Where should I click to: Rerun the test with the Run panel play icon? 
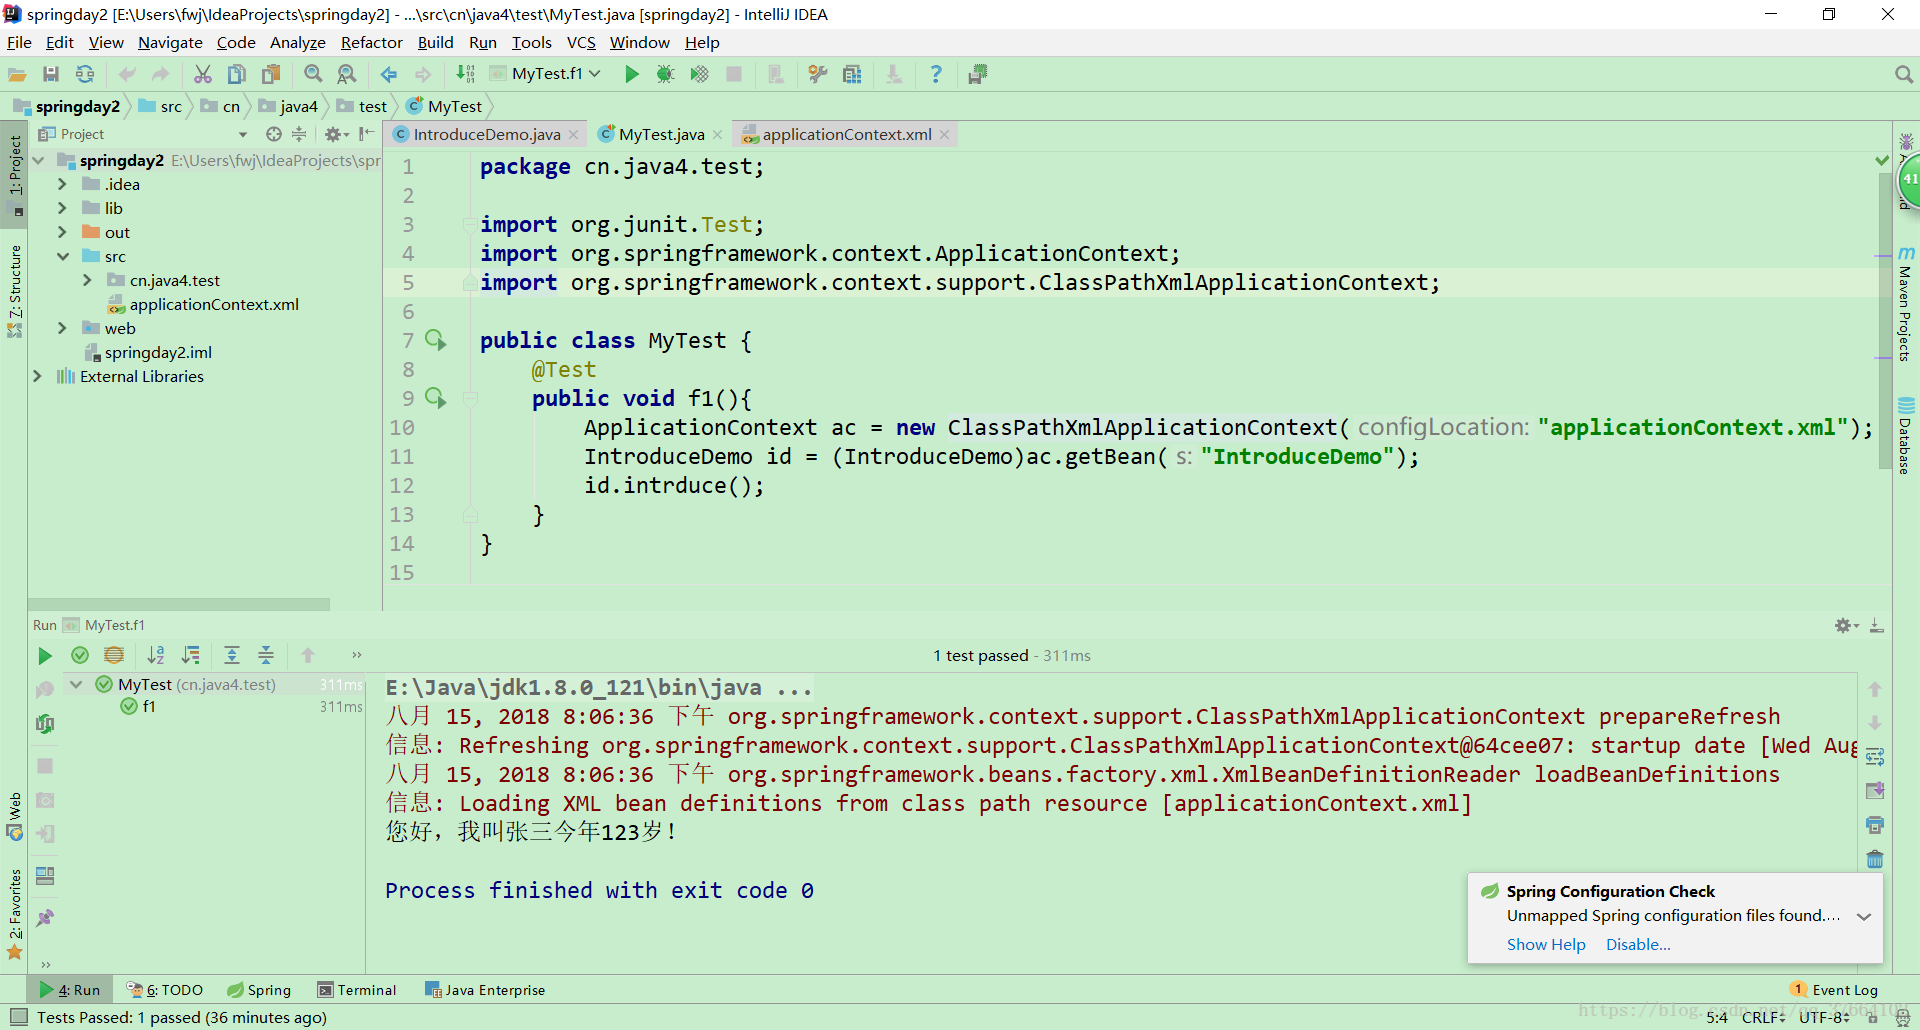point(44,656)
